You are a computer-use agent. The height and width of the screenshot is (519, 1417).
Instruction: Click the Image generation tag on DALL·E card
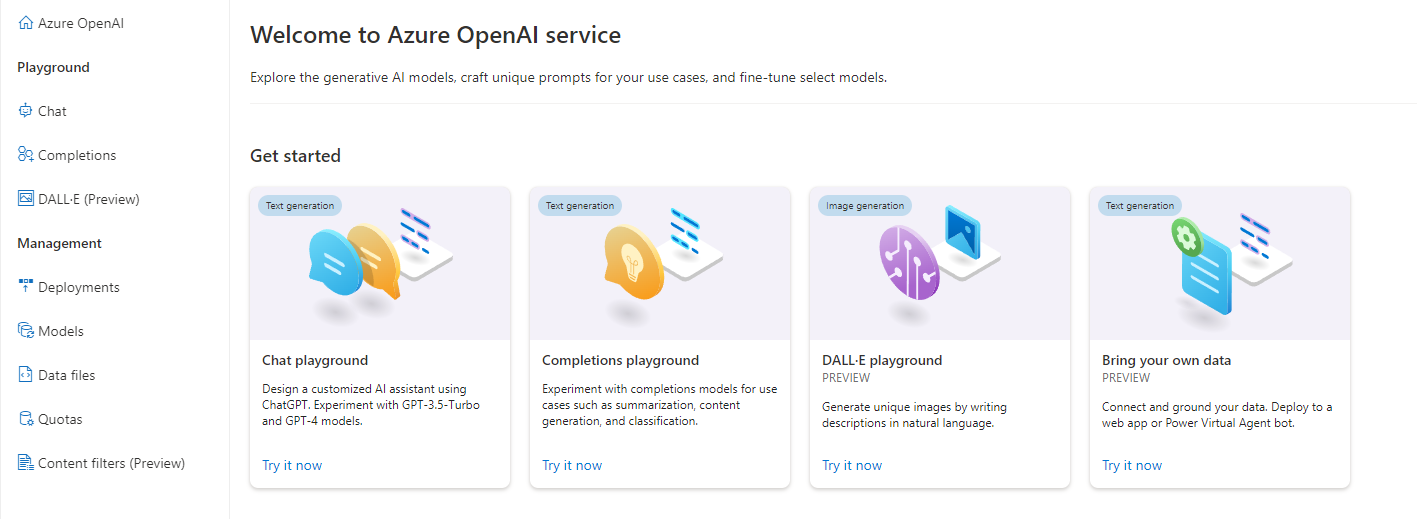[x=865, y=206]
